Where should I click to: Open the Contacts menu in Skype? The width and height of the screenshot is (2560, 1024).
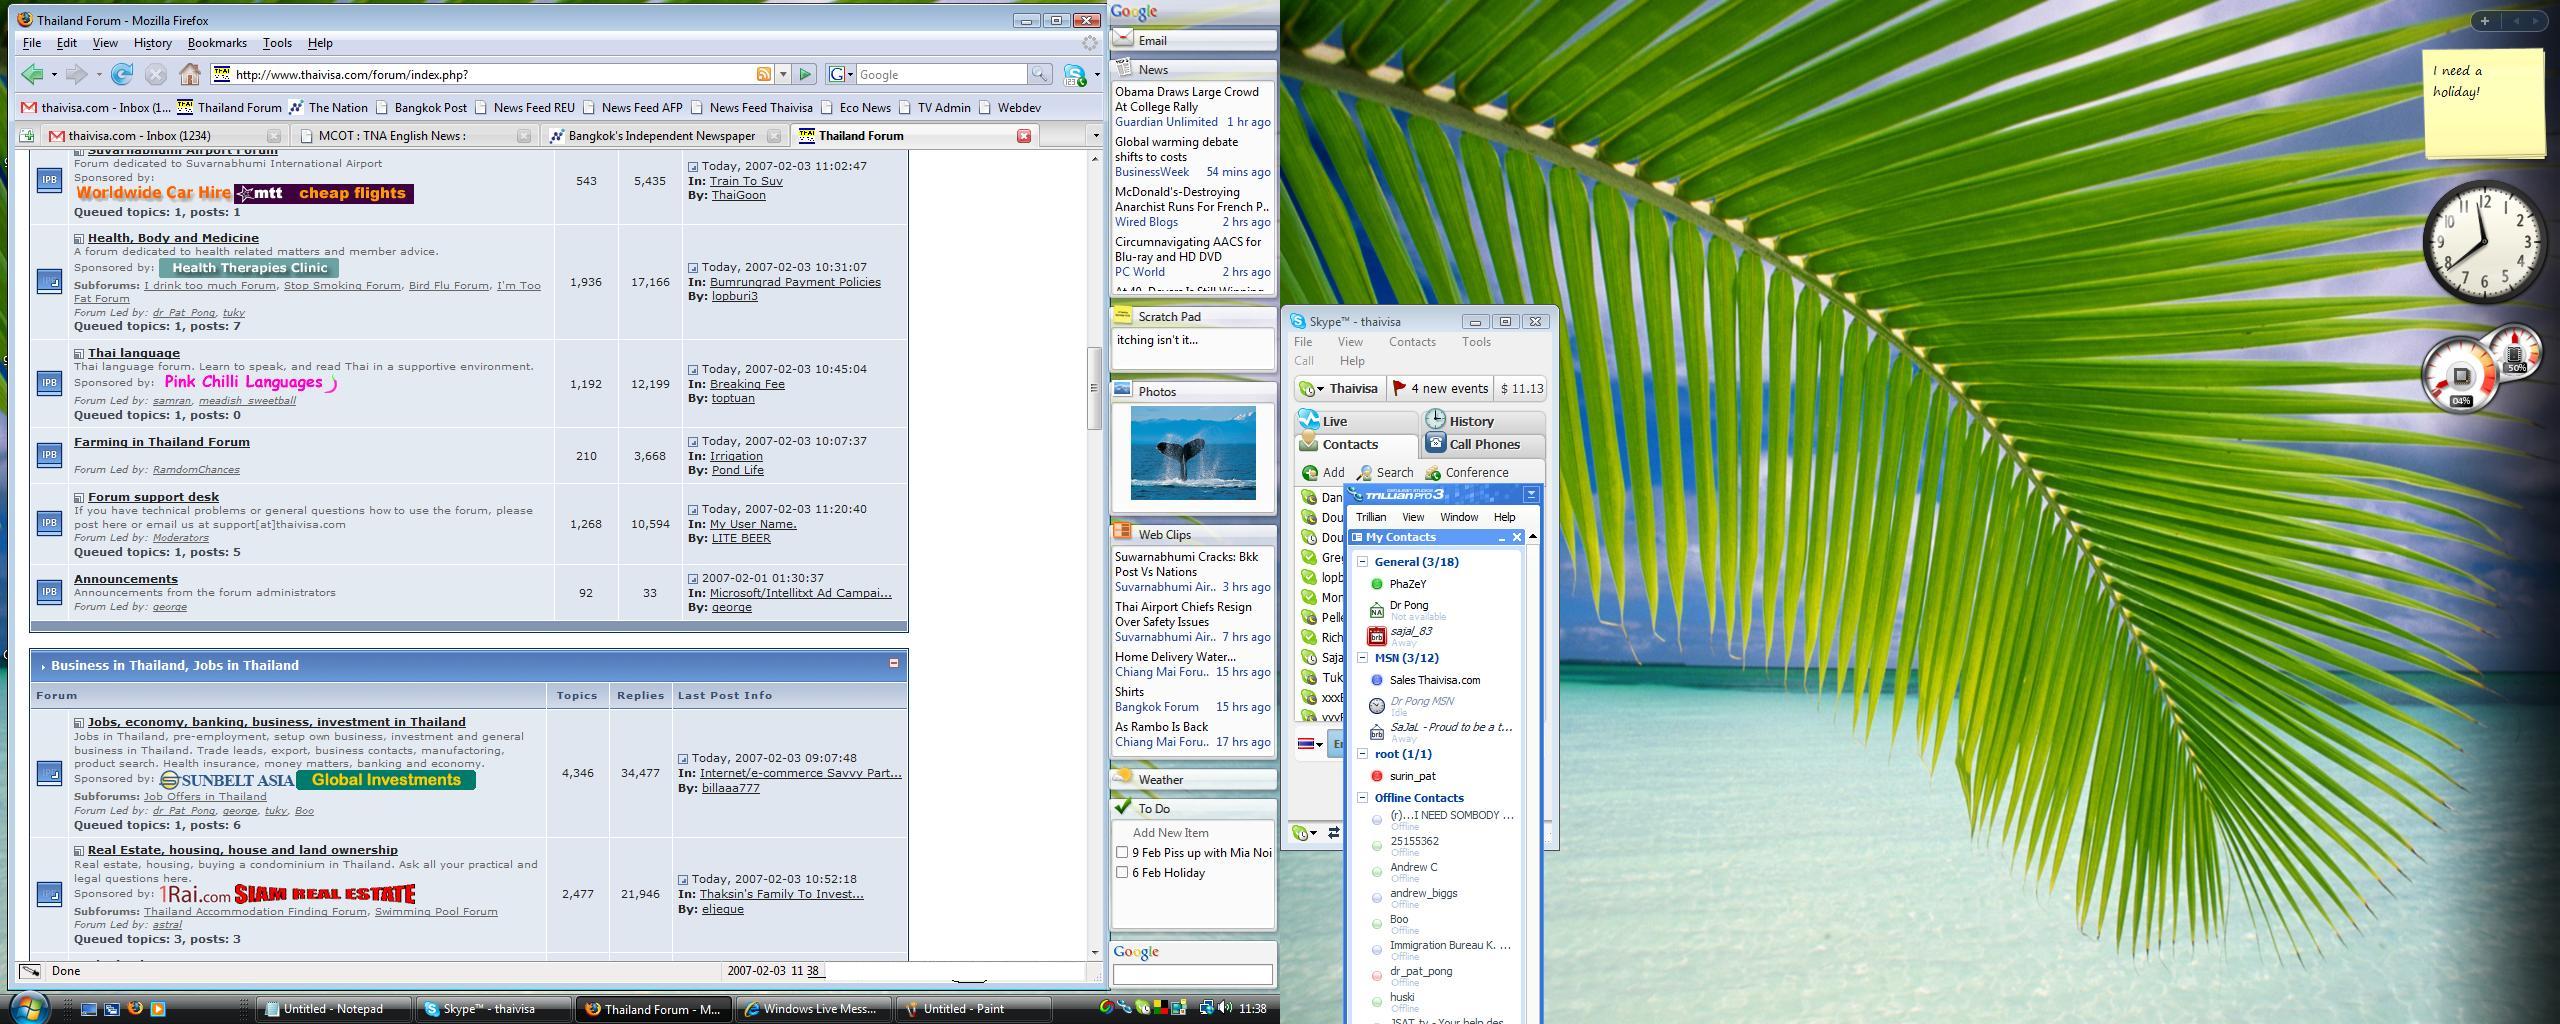coord(1412,342)
